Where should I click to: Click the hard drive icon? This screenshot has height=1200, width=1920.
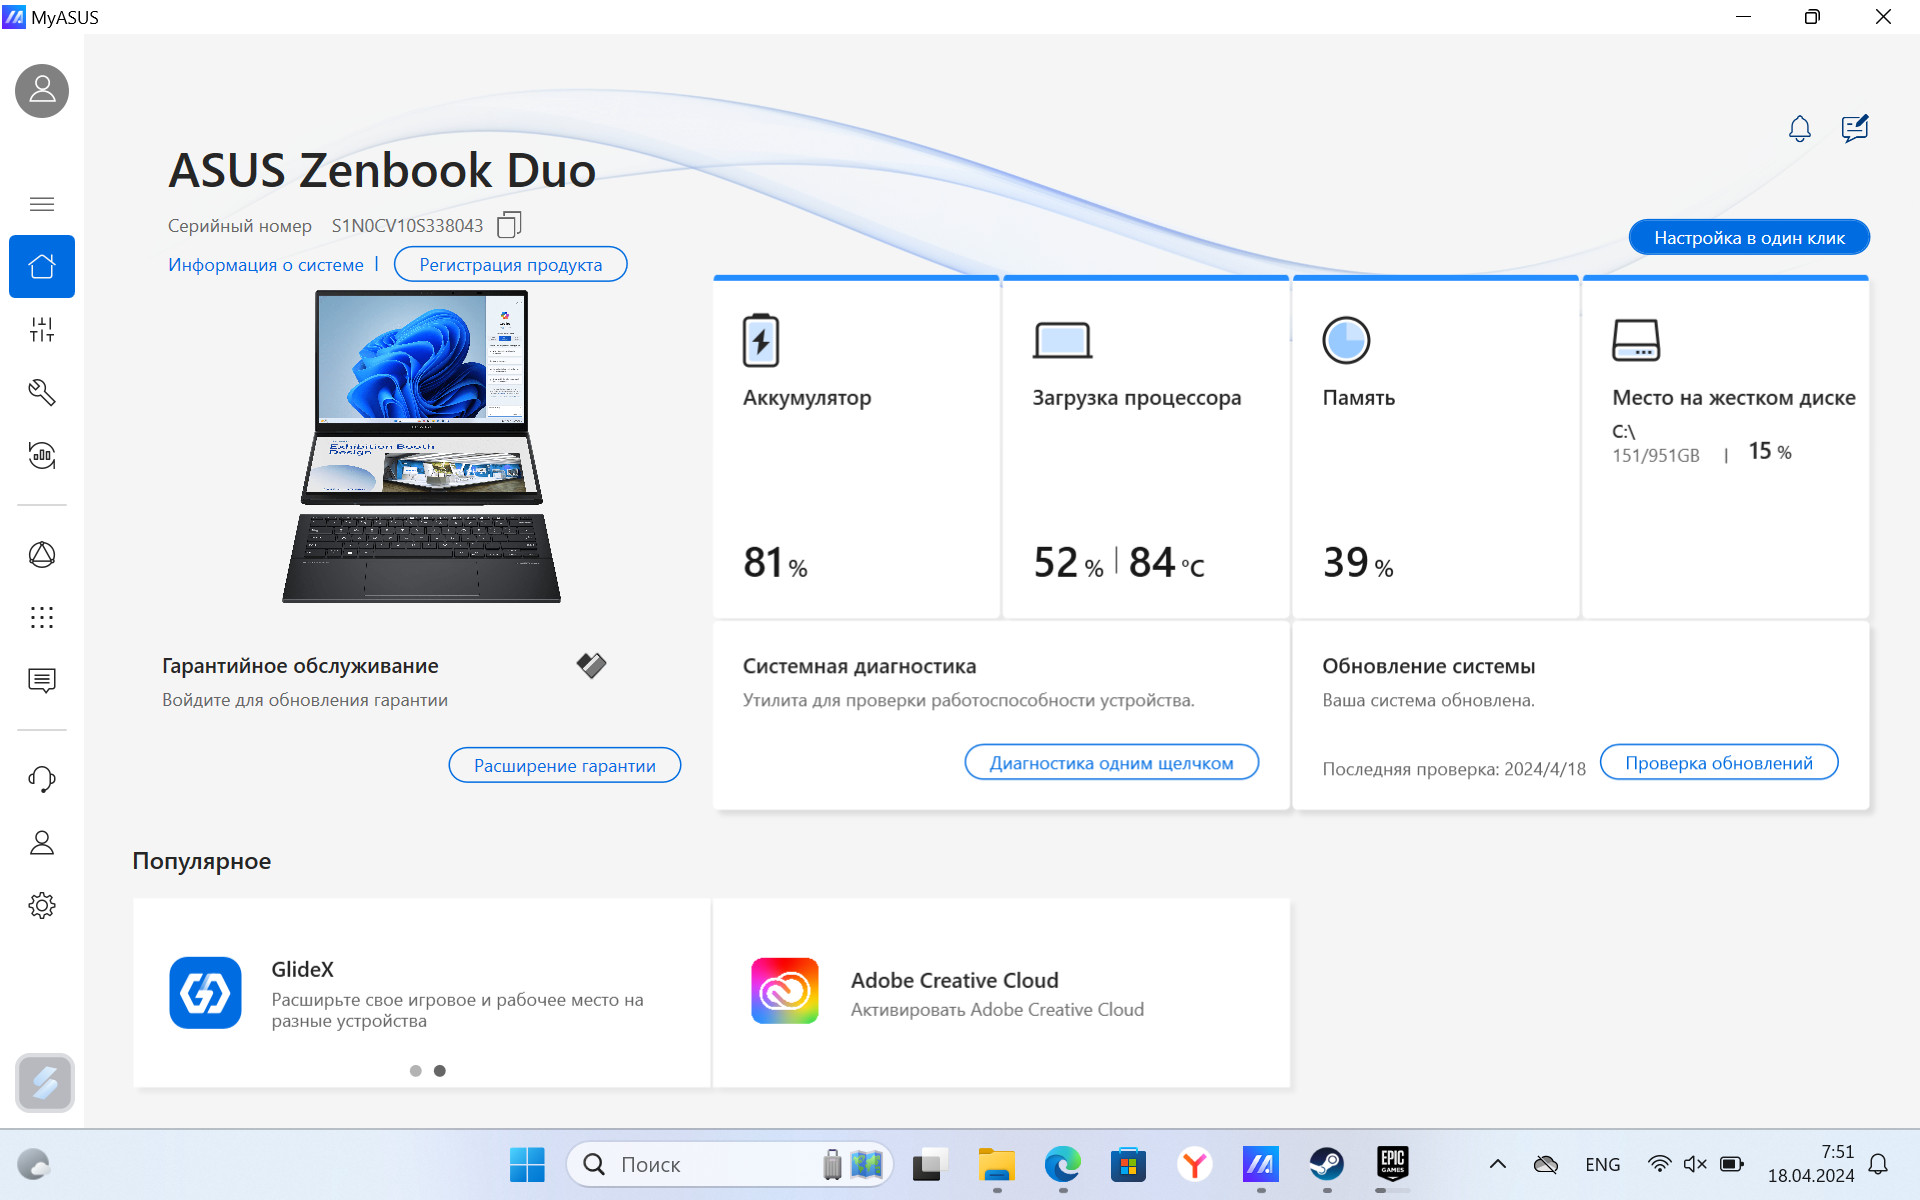1636,340
